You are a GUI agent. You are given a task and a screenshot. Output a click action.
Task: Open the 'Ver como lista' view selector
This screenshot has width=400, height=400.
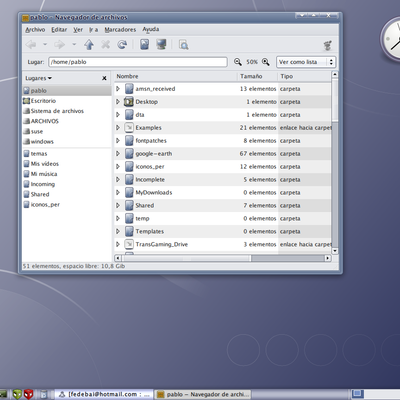(x=306, y=62)
